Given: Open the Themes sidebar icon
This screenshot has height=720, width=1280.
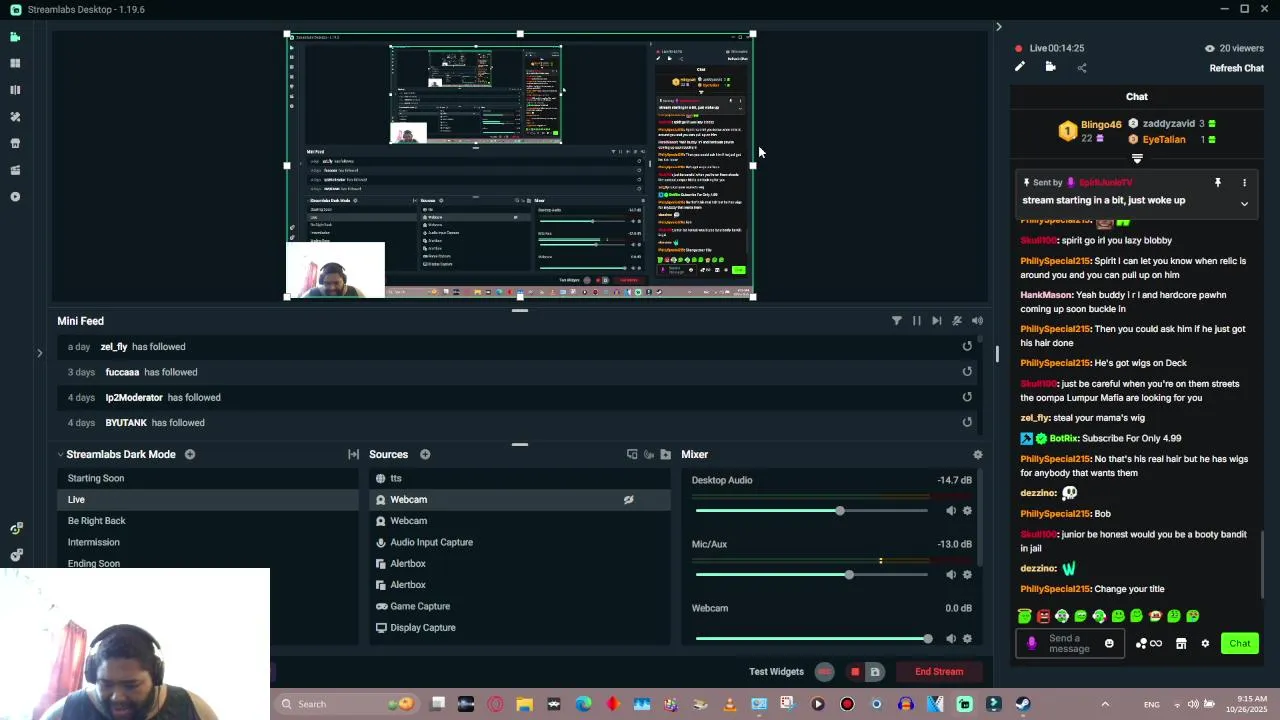Looking at the screenshot, I should (x=15, y=117).
